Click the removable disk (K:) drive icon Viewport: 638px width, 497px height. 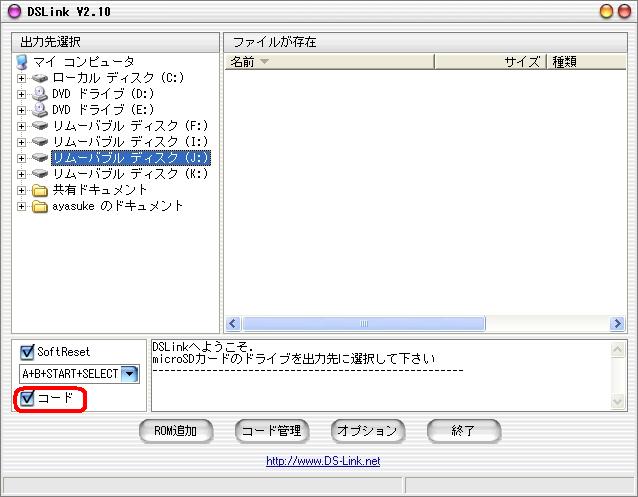[40, 174]
